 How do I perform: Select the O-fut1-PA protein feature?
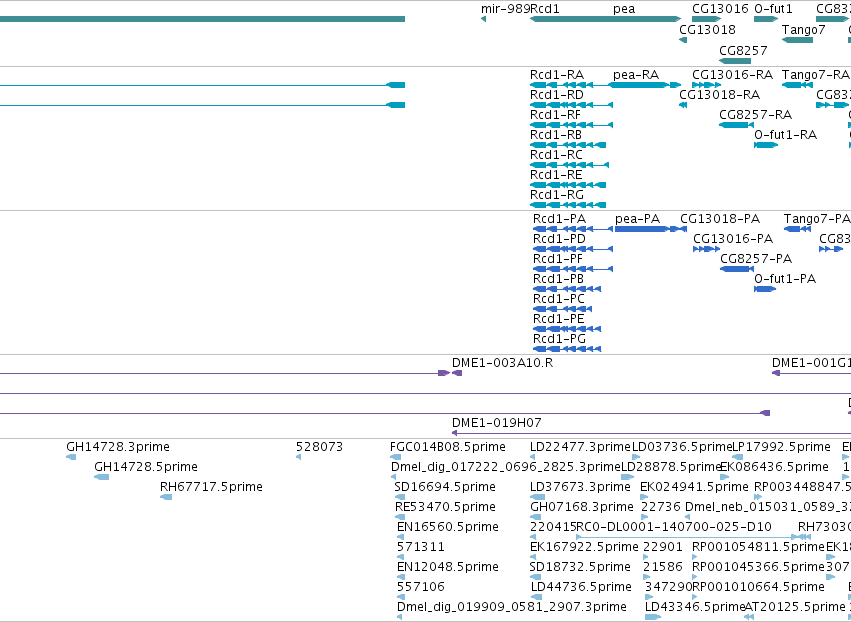tap(765, 289)
